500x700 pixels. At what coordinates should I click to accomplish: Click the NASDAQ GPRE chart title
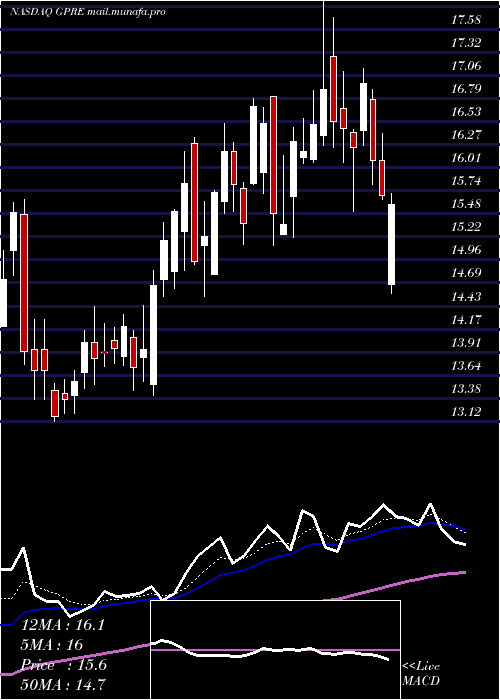[x=88, y=12]
